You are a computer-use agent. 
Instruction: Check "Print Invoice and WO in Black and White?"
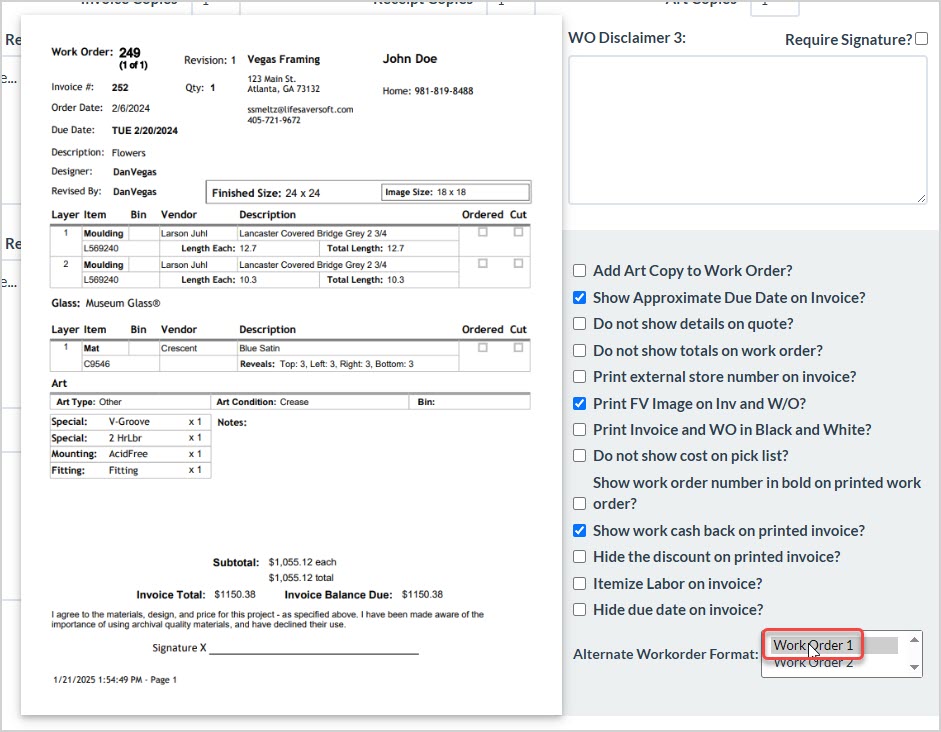pyautogui.click(x=579, y=429)
